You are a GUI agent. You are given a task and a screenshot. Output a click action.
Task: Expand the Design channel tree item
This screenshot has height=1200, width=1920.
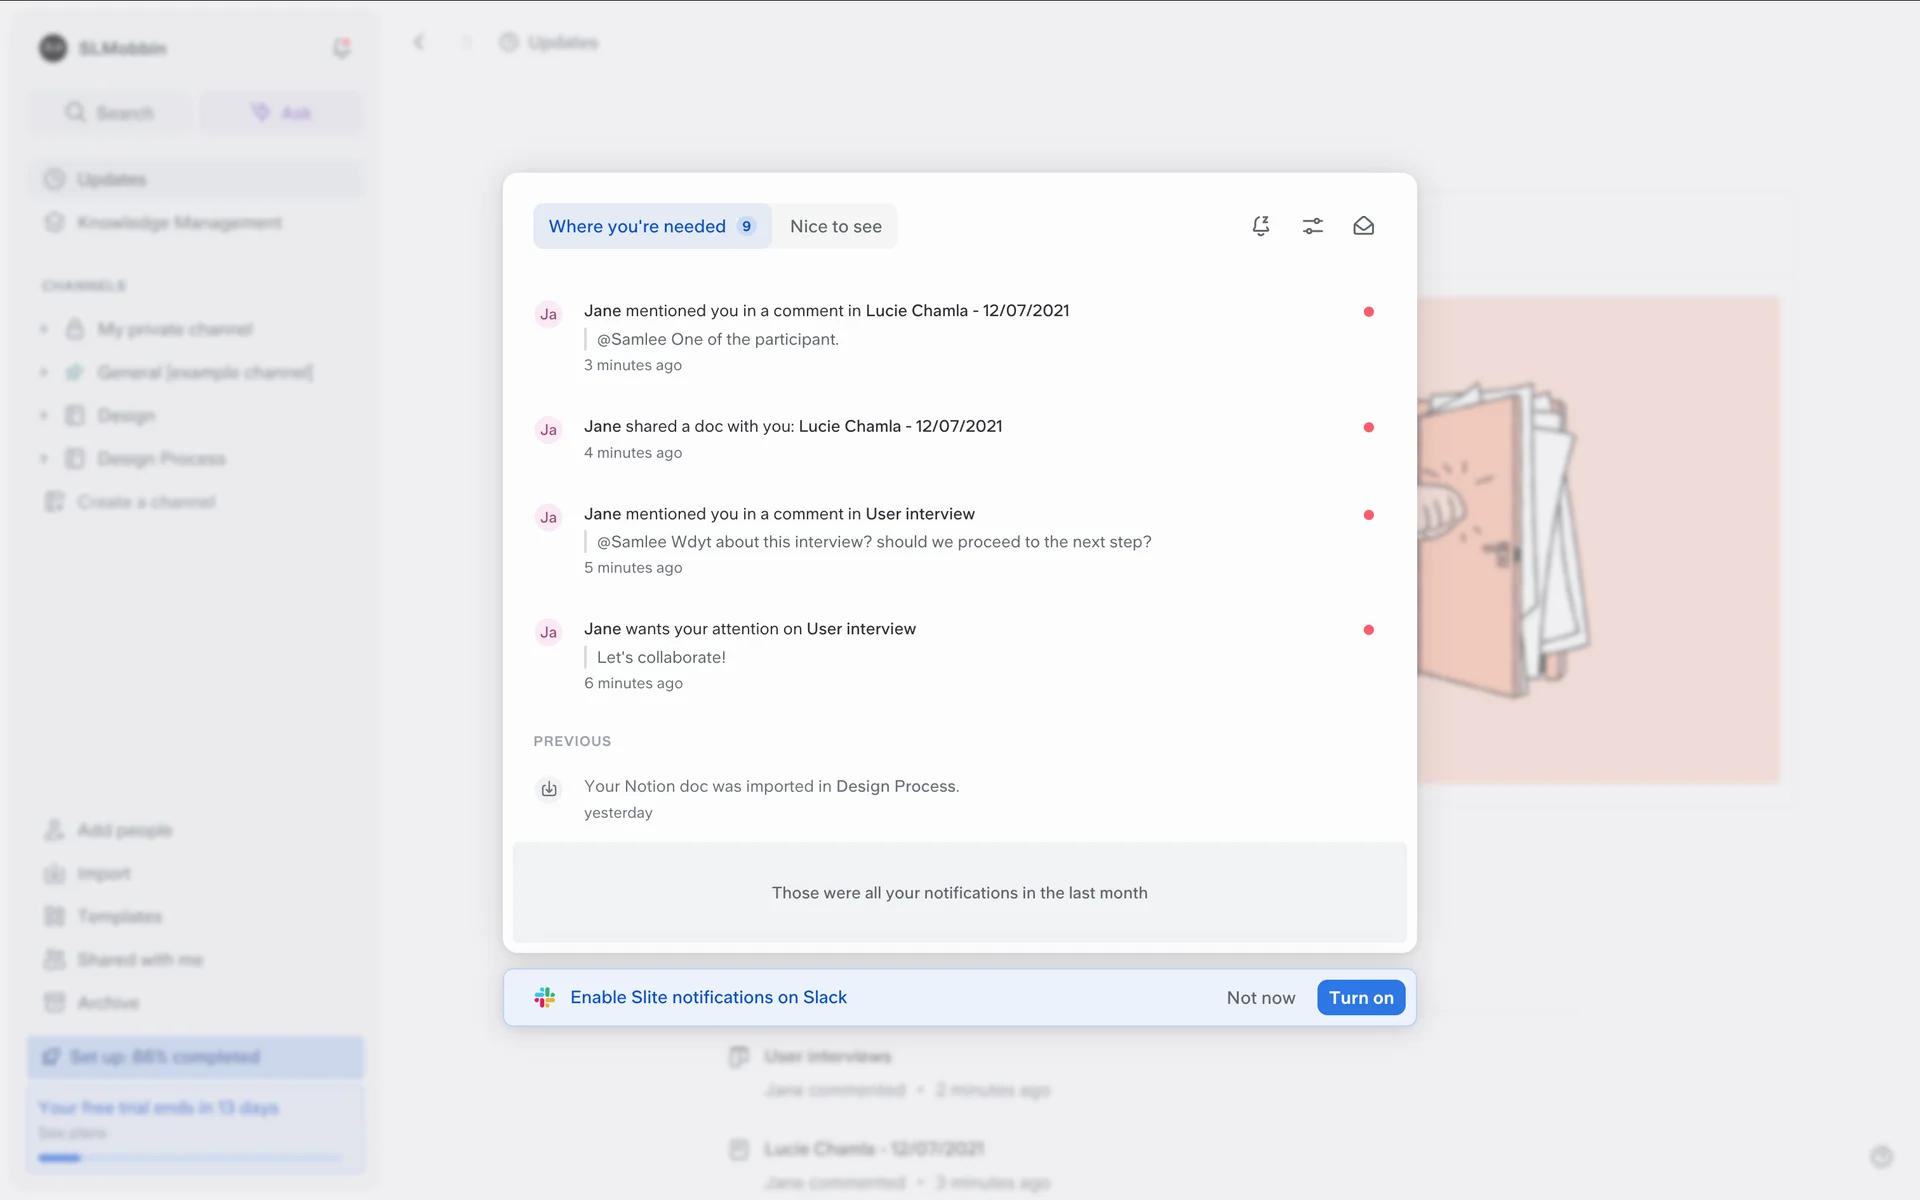click(x=44, y=415)
